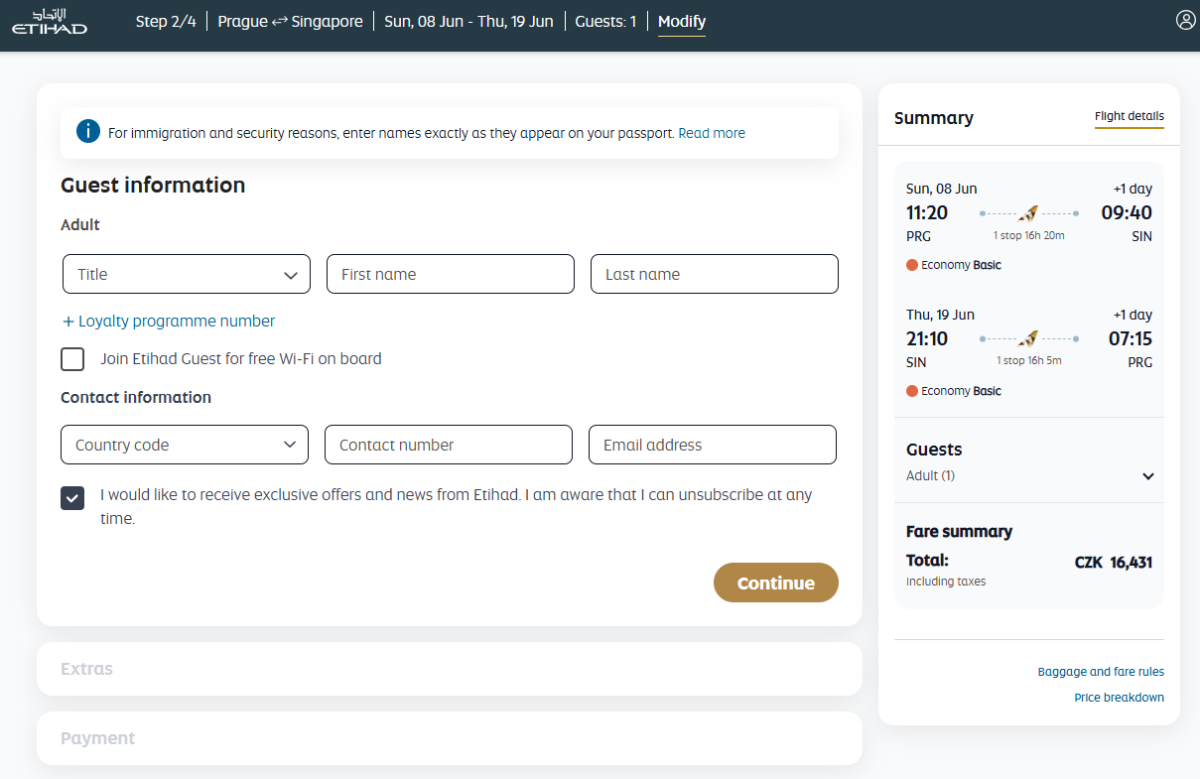1200x779 pixels.
Task: Open the Read more link
Action: tap(711, 133)
